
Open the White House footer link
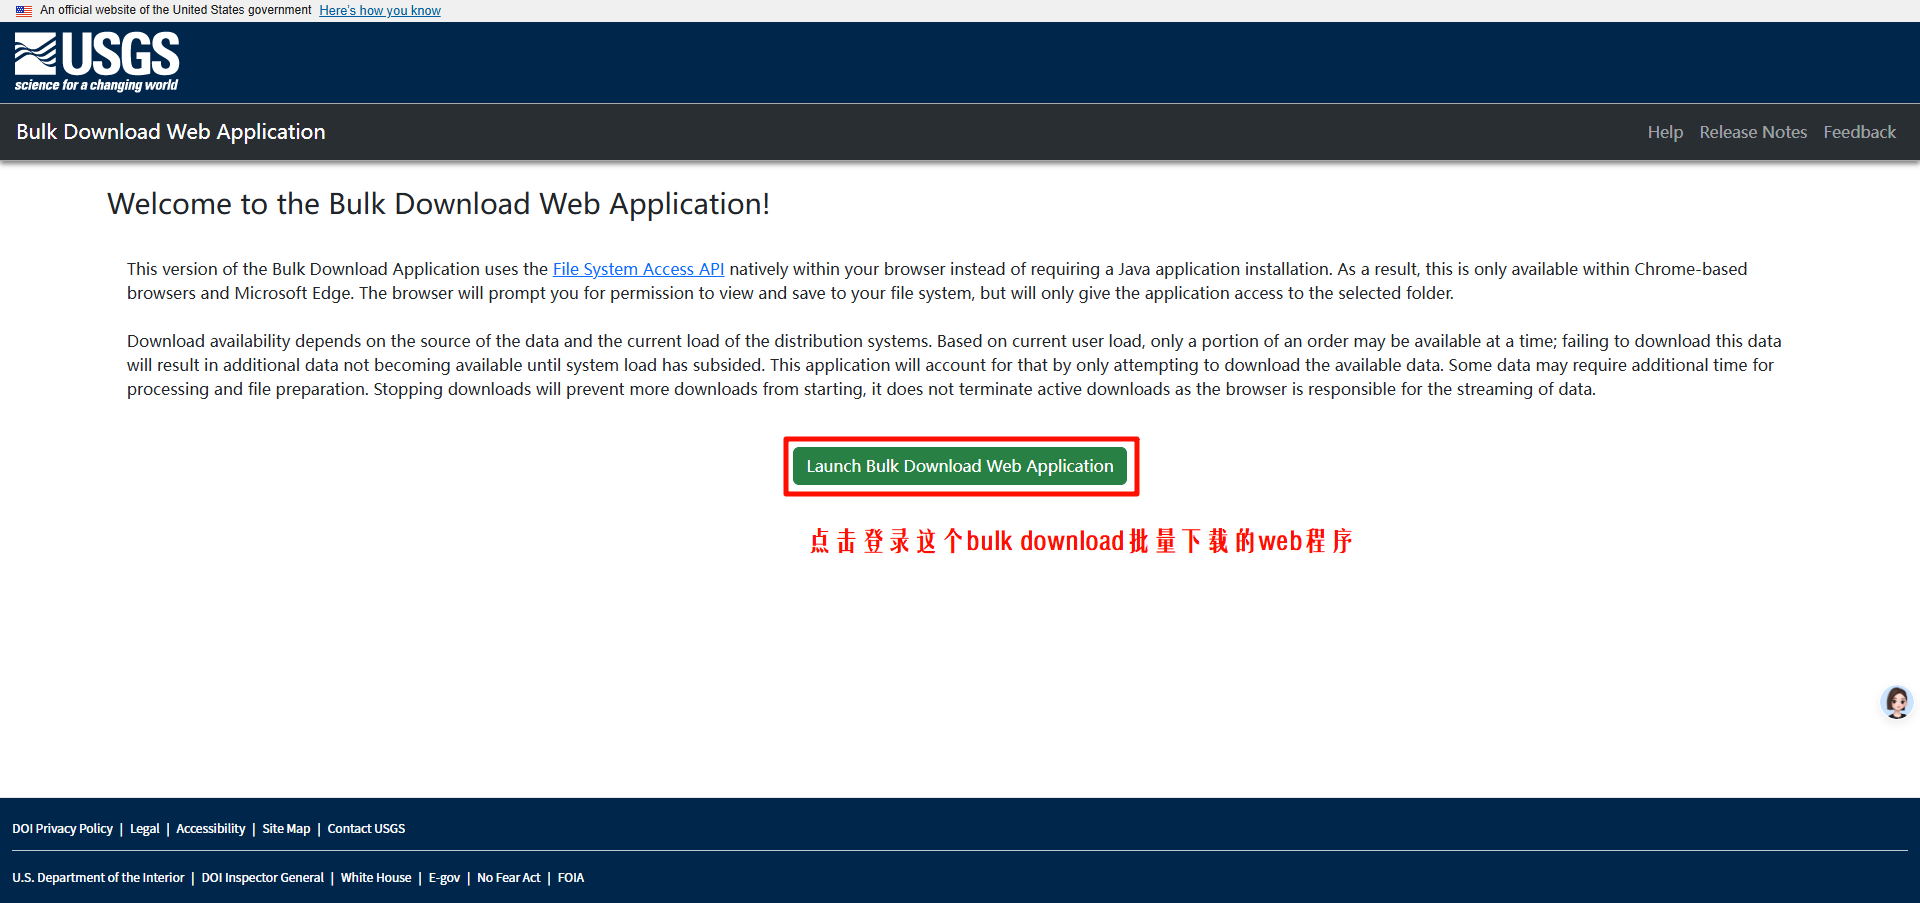pyautogui.click(x=376, y=878)
